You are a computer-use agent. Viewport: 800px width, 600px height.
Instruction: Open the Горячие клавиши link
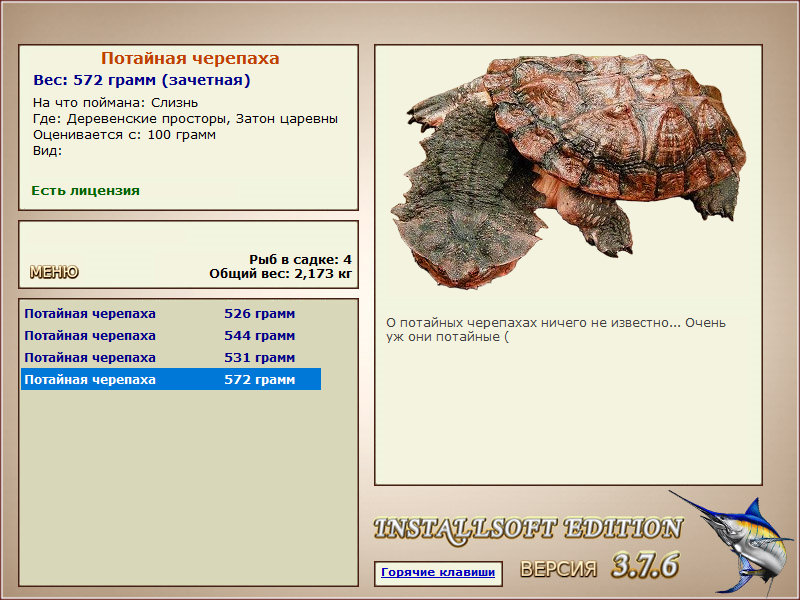coord(438,572)
